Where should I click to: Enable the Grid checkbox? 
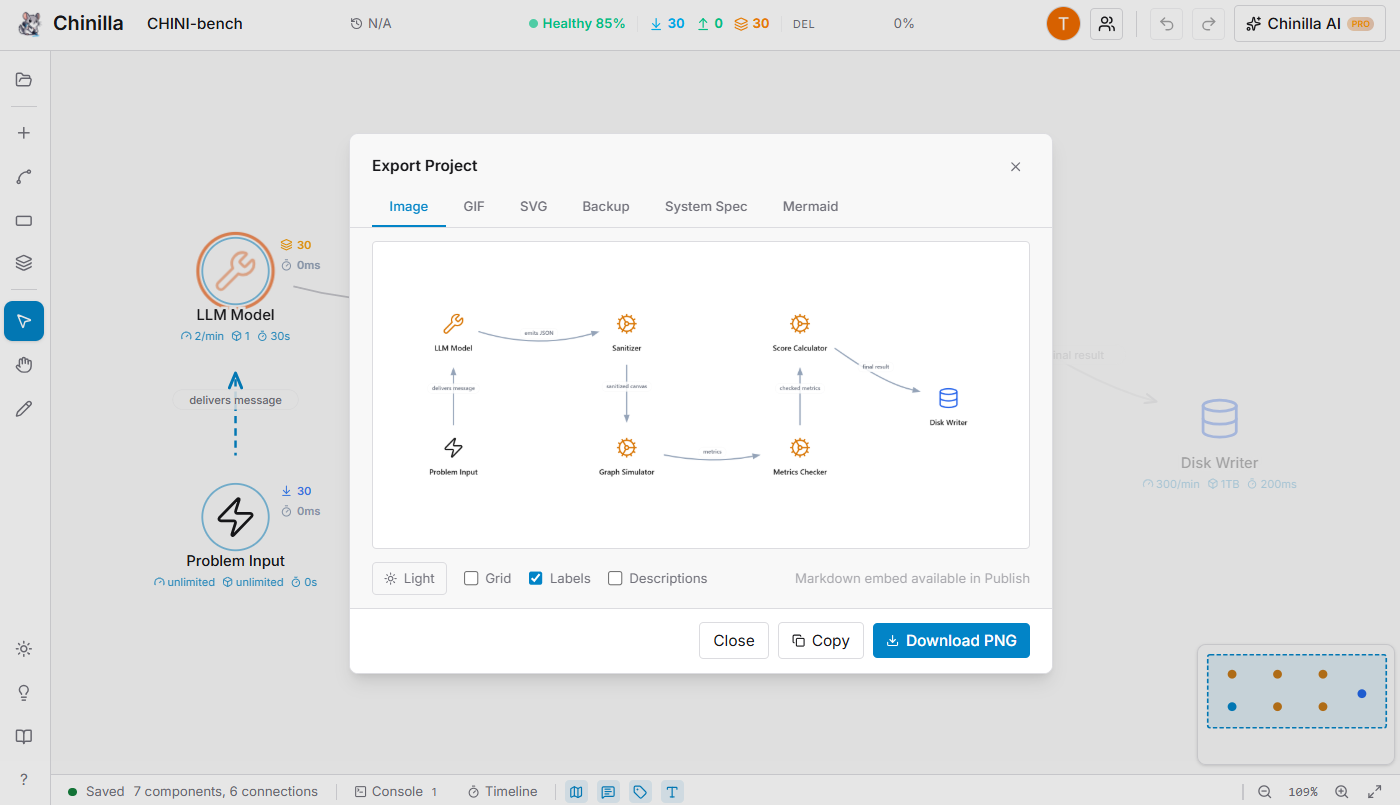[470, 578]
